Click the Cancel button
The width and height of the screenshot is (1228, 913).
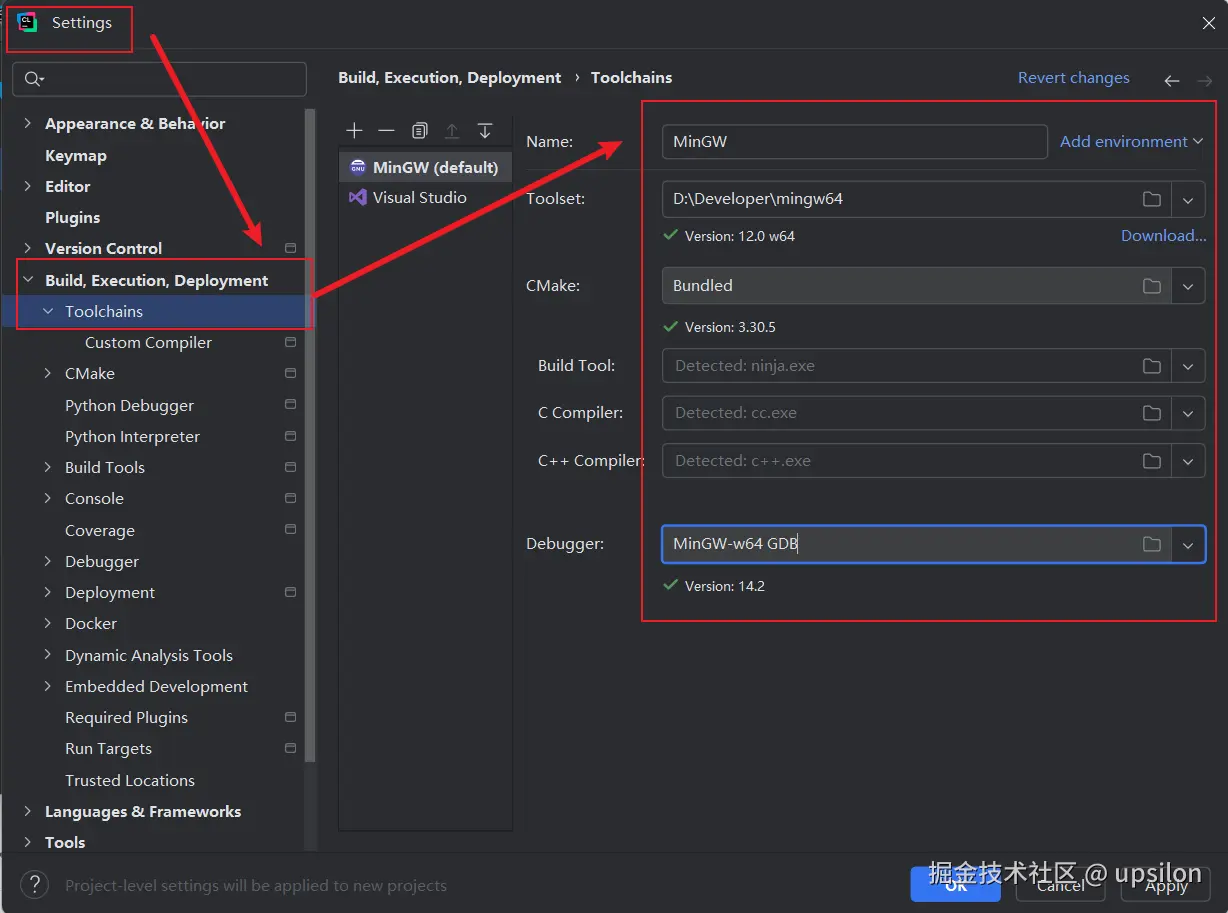(1061, 885)
